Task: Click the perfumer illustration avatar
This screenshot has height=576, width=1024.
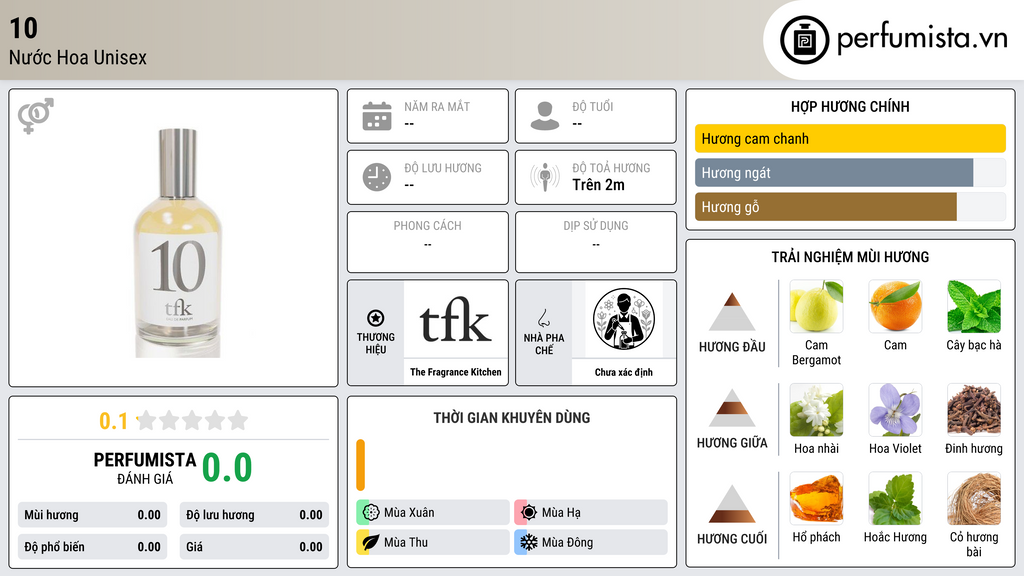Action: (624, 319)
